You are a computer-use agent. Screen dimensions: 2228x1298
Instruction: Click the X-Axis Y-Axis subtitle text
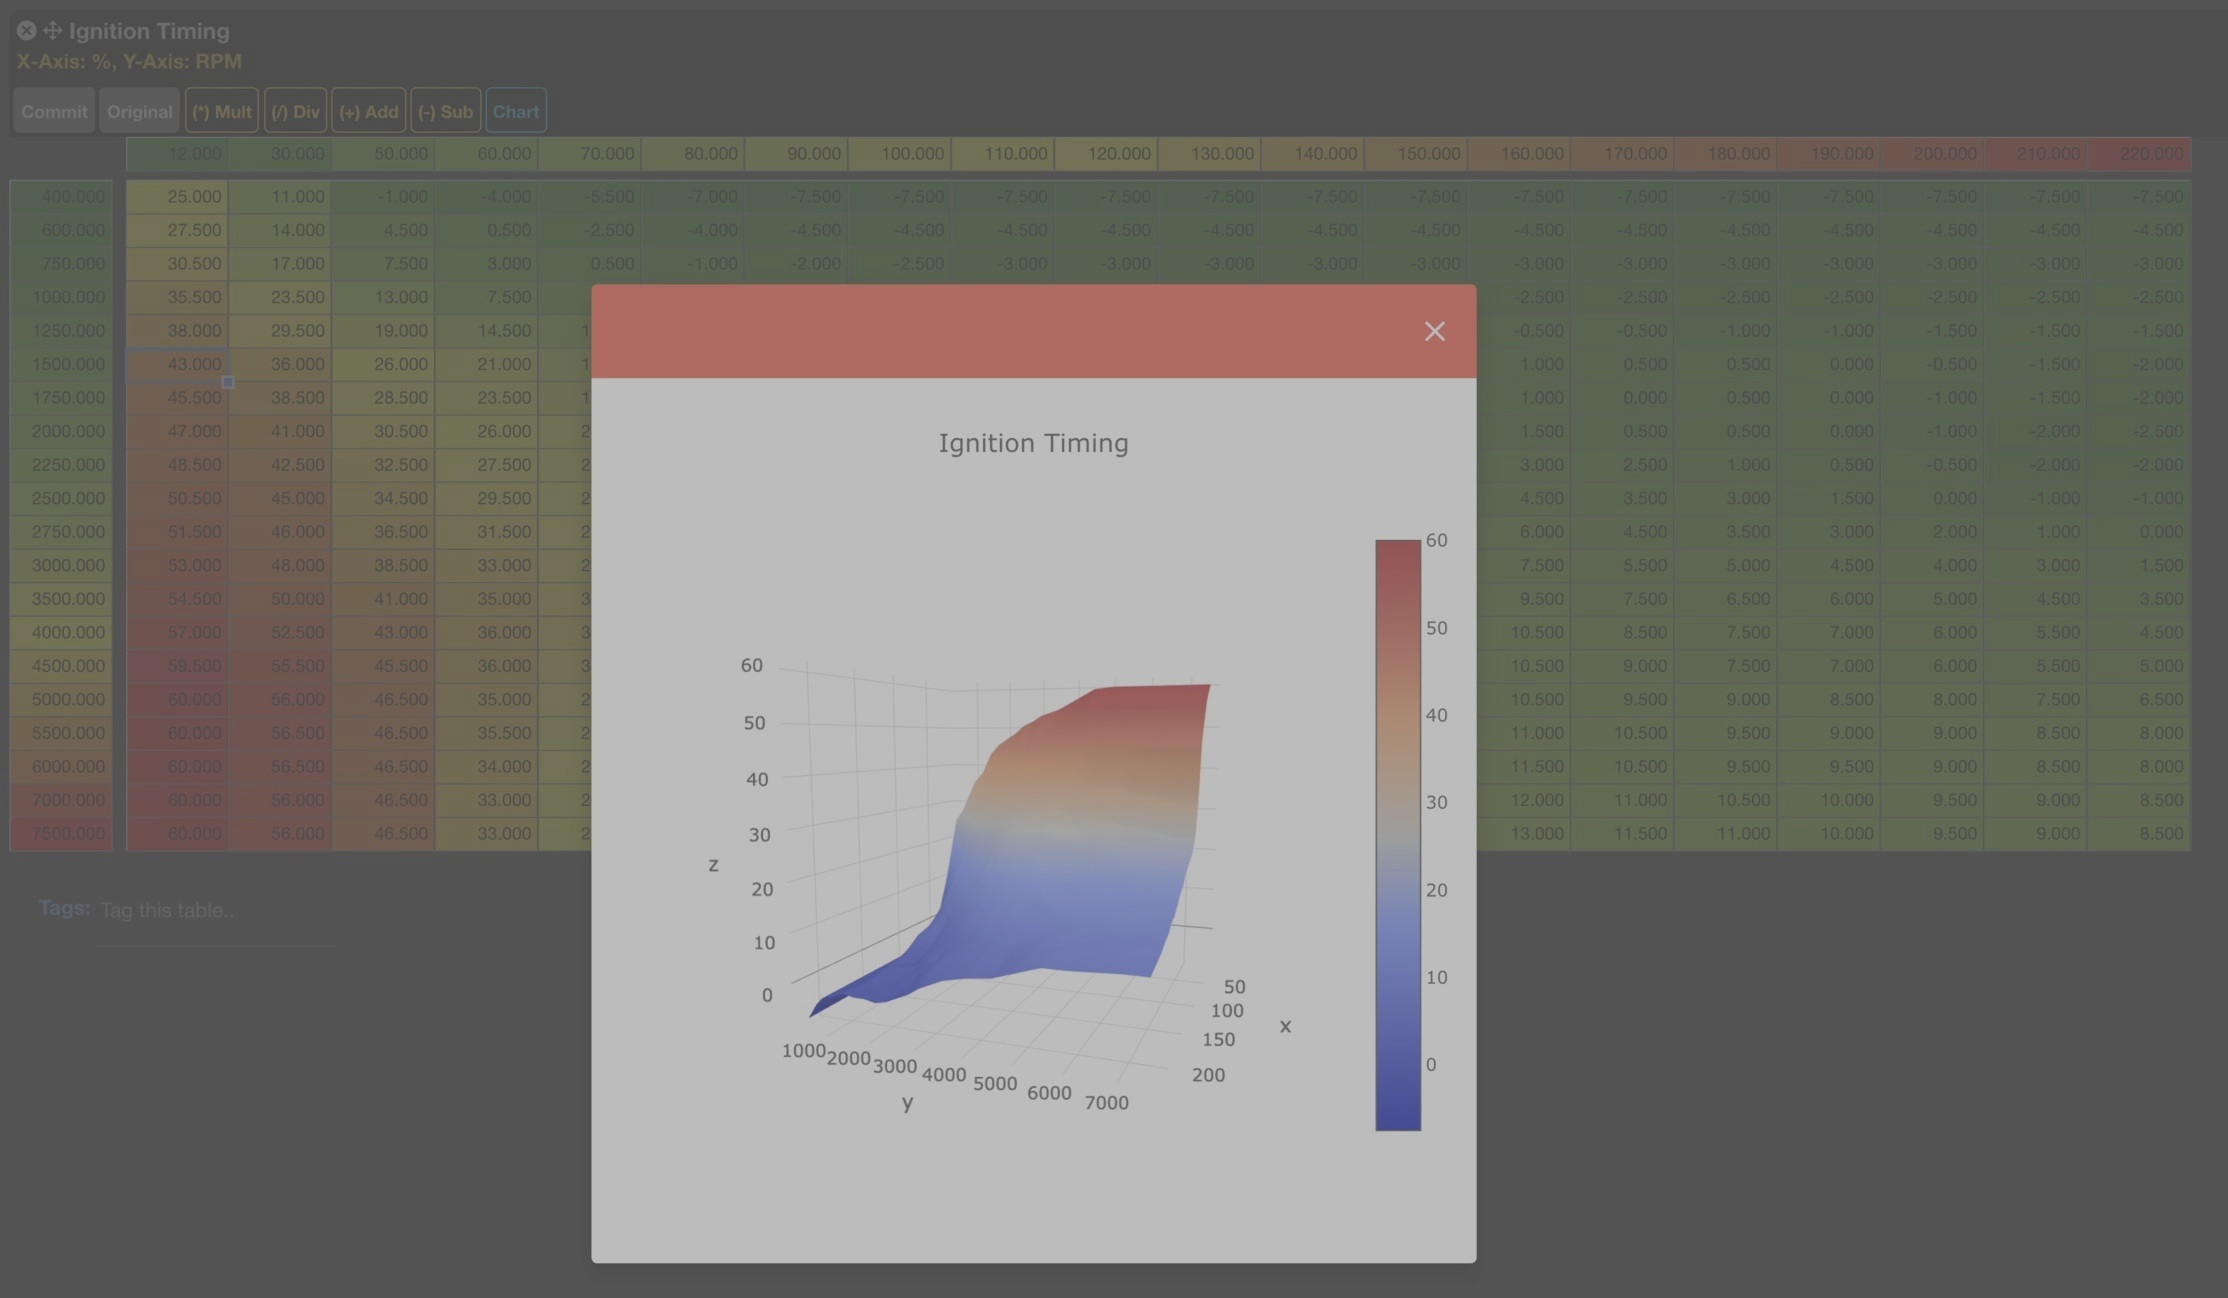point(129,62)
